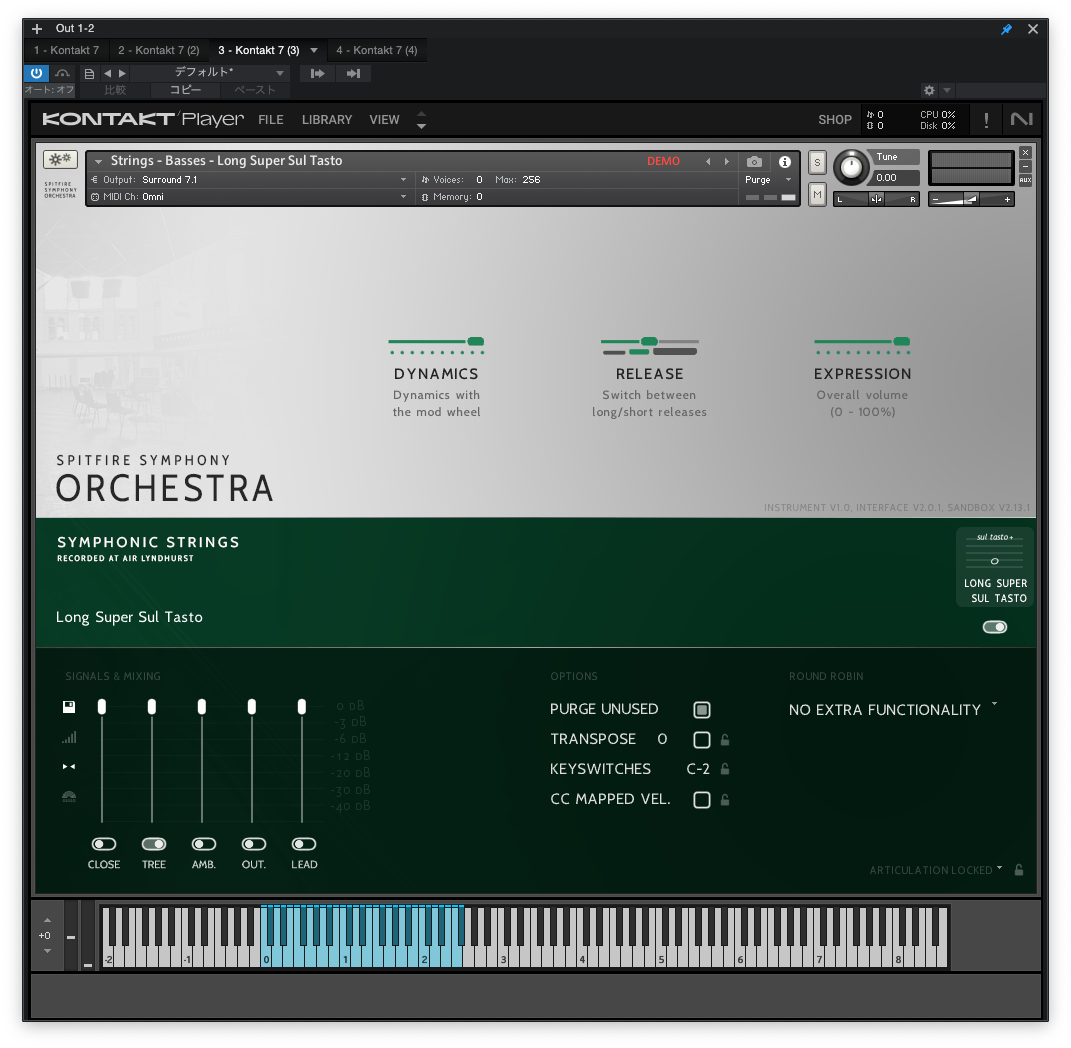Click the AUX button on instrument header
1071x1048 pixels.
[x=1025, y=180]
